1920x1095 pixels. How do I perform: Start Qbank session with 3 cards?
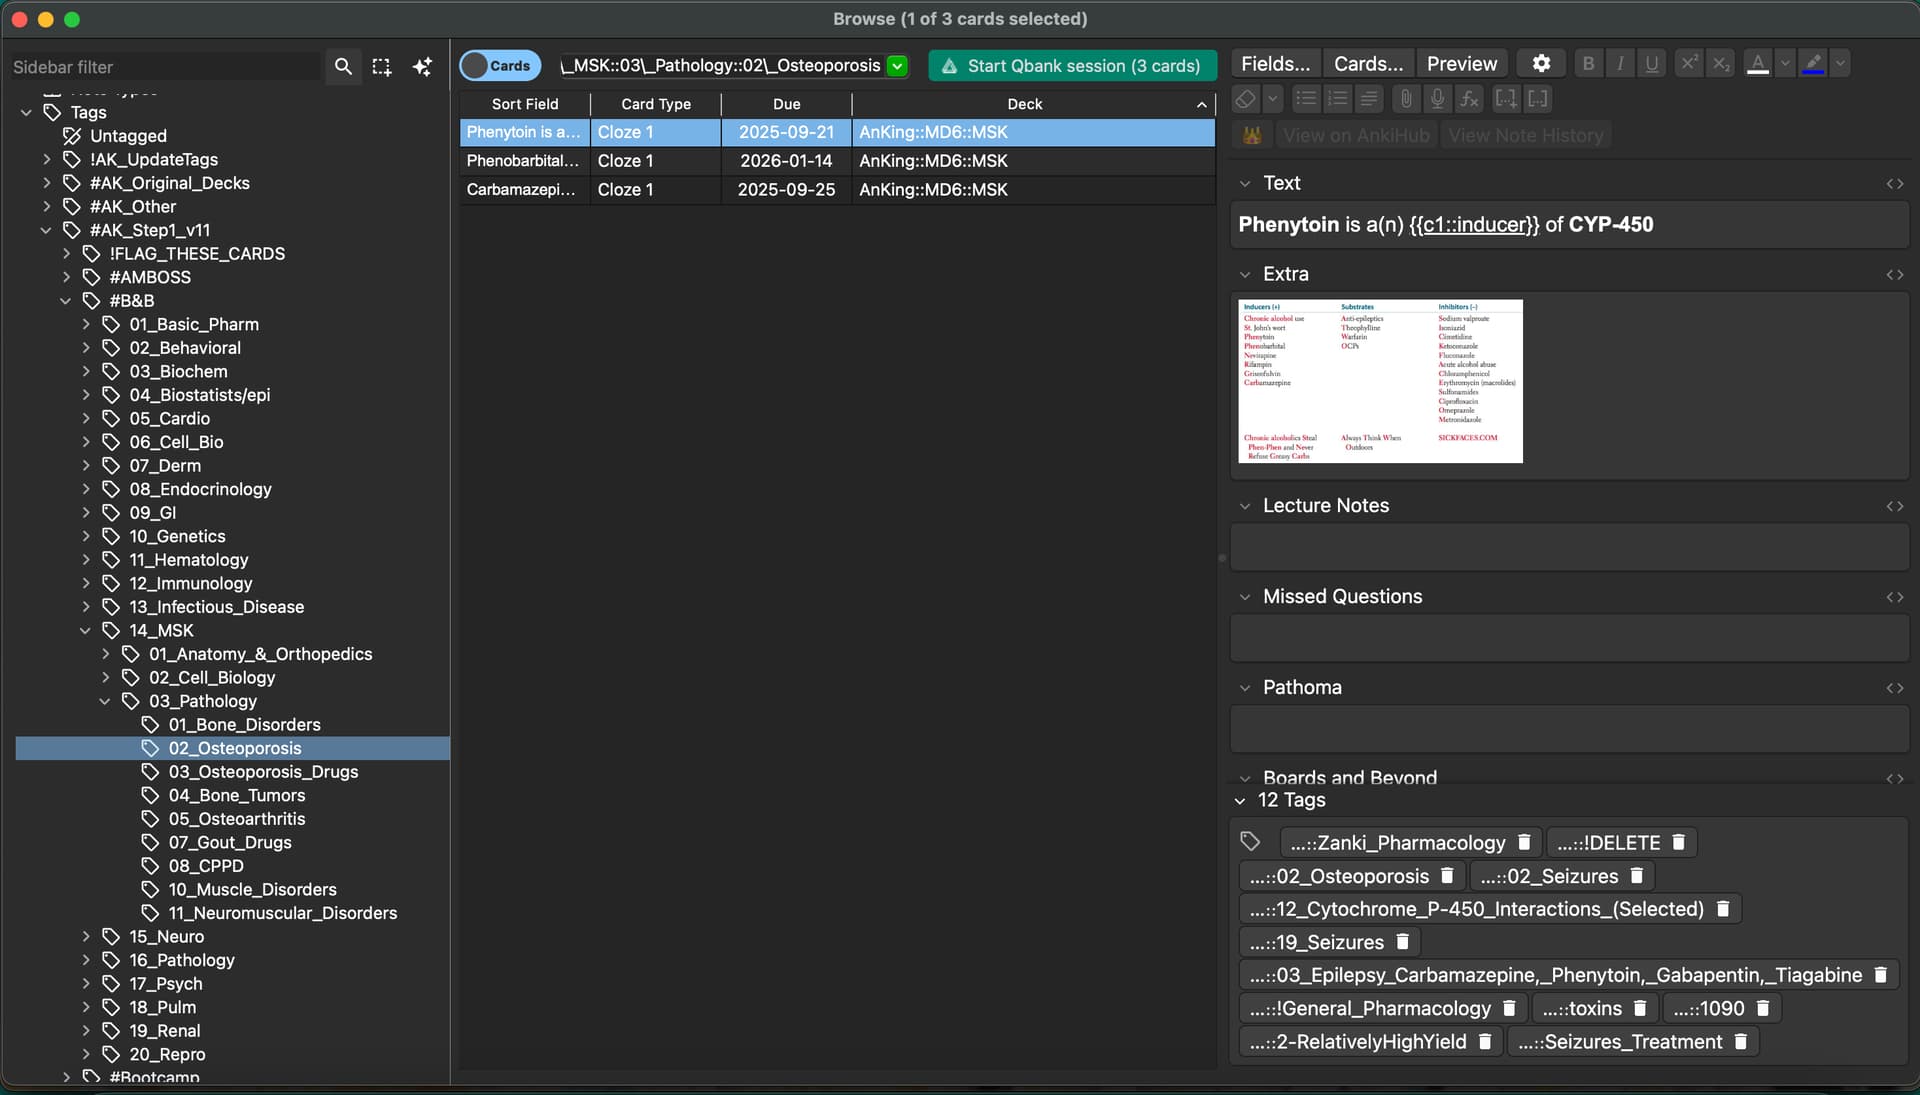click(x=1072, y=66)
